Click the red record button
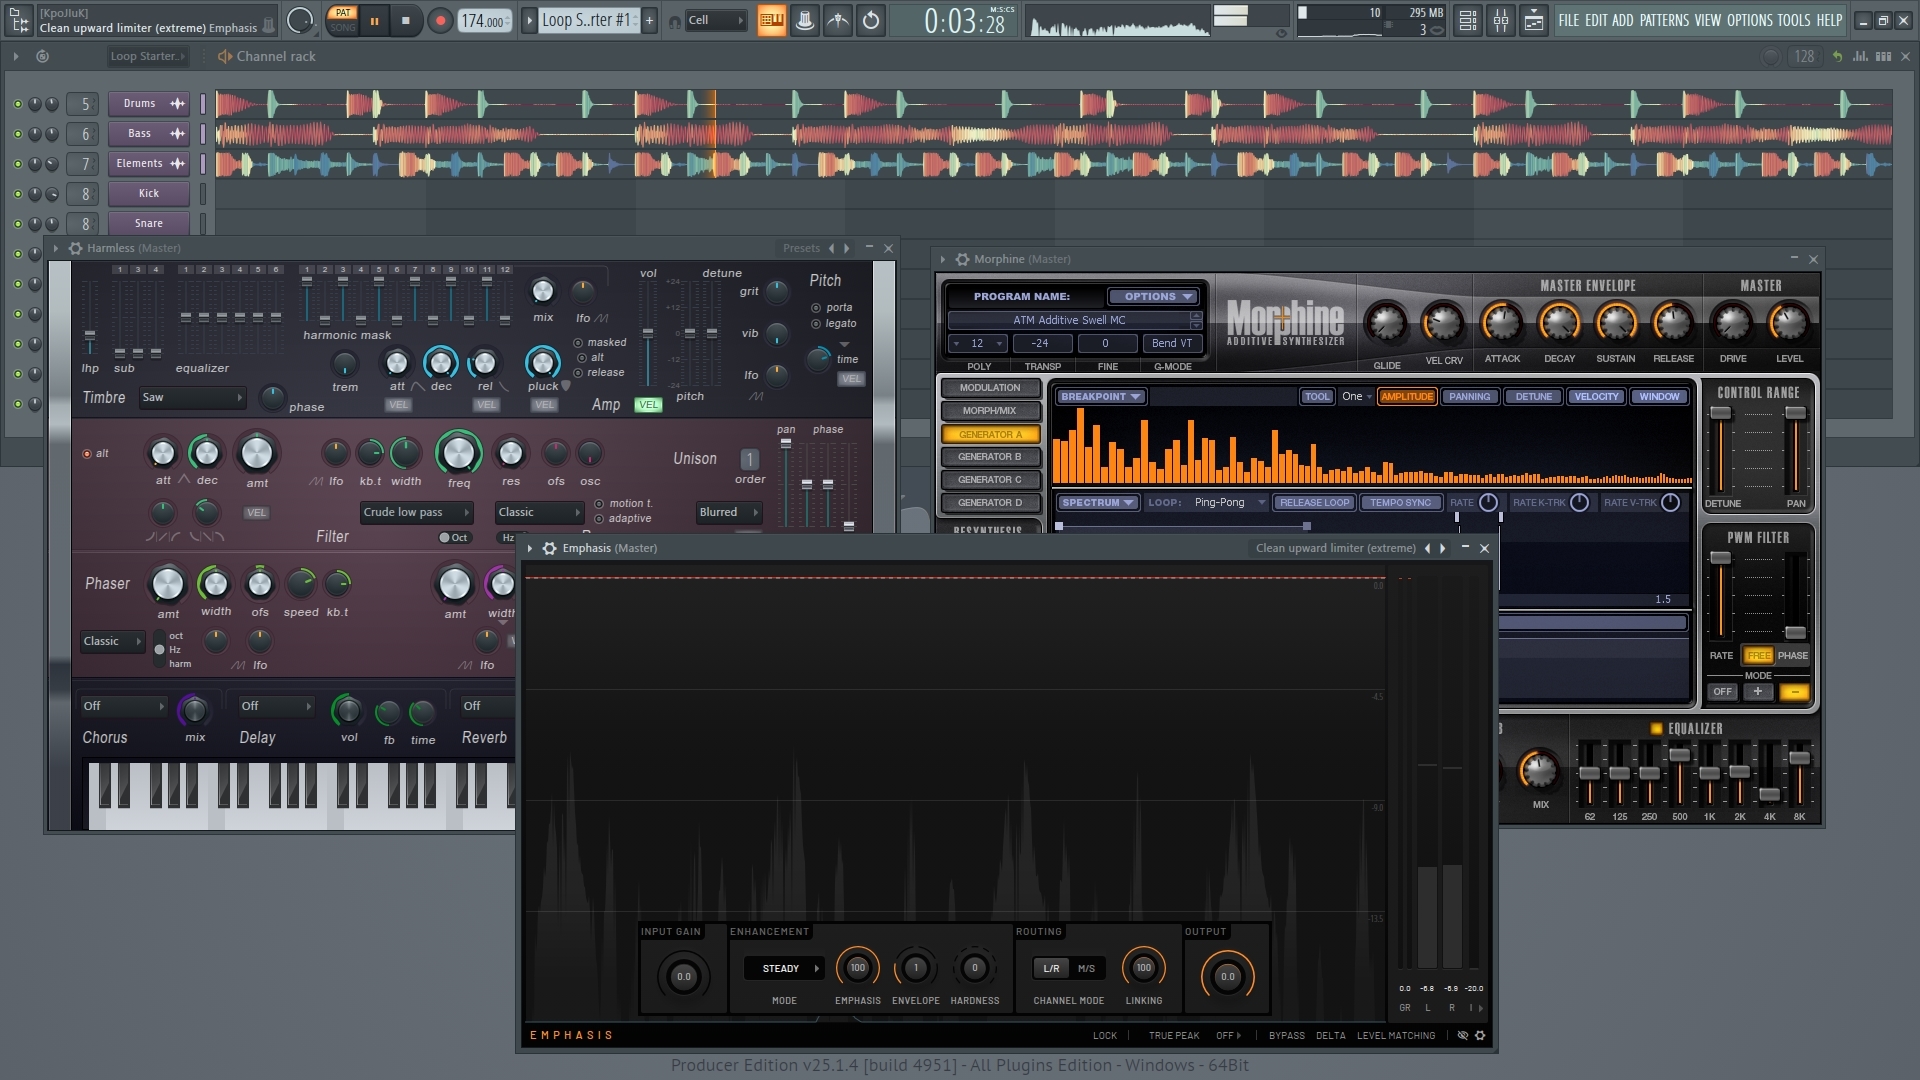The image size is (1920, 1080). (x=439, y=21)
